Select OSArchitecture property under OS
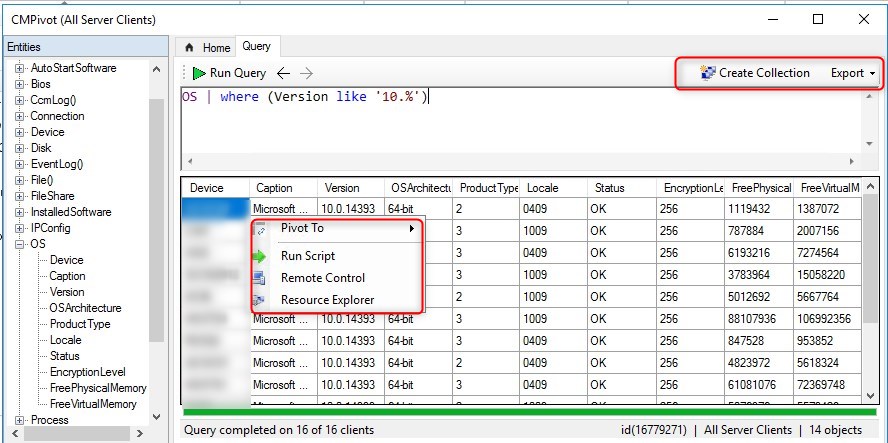 (86, 308)
